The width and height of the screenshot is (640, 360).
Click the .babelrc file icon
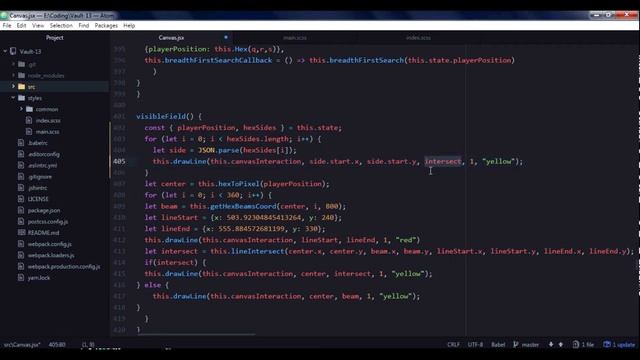coord(21,143)
